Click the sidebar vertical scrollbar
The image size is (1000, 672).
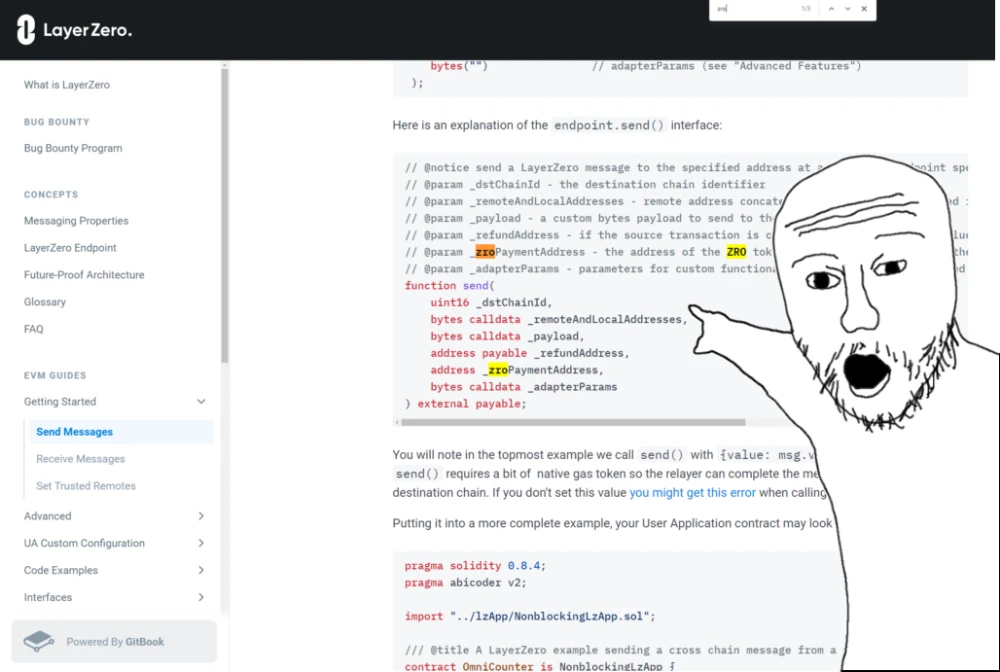pyautogui.click(x=224, y=217)
